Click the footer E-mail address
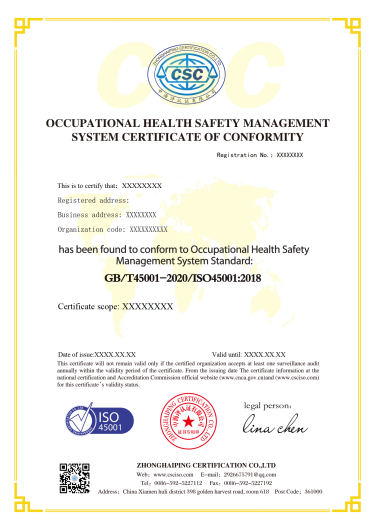Image resolution: width=375 pixels, height=530 pixels. pyautogui.click(x=250, y=475)
